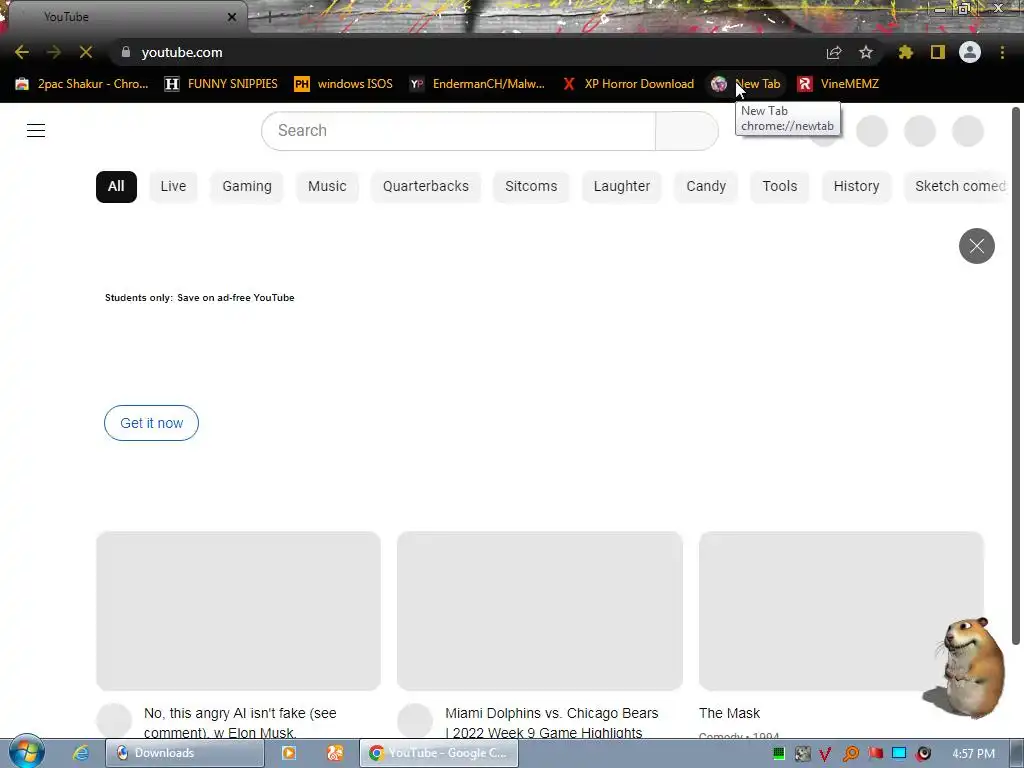Select the Sketch comedy filter chip
The height and width of the screenshot is (768, 1024).
956,187
